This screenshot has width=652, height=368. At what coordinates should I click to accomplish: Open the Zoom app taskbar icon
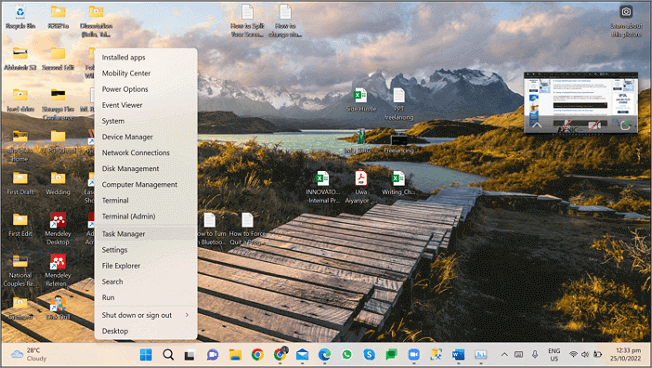[414, 355]
